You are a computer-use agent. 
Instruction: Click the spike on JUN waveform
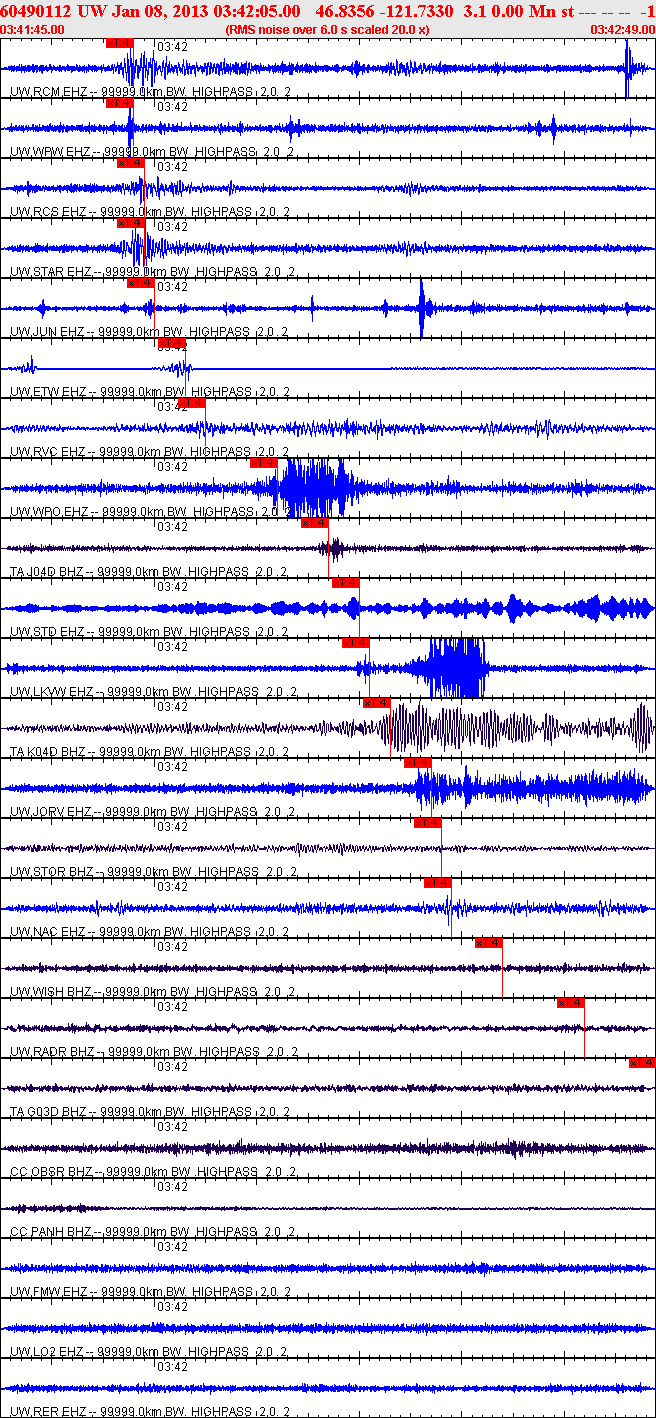pos(422,308)
